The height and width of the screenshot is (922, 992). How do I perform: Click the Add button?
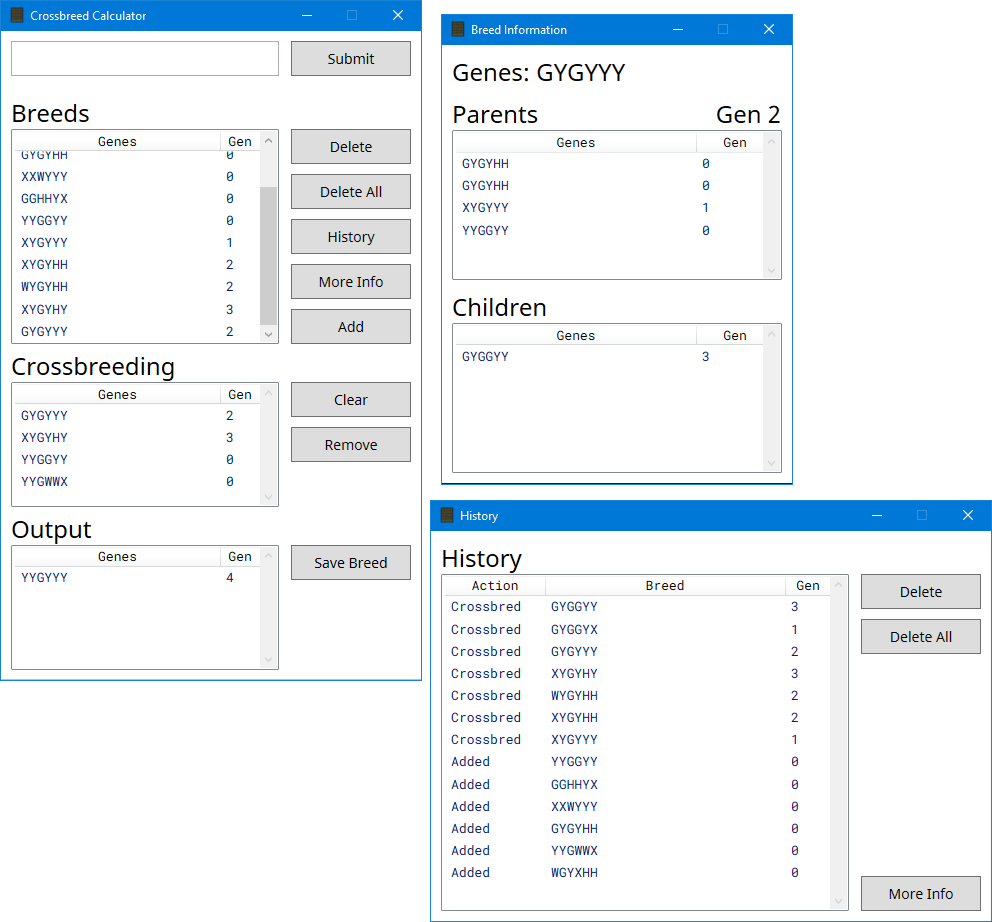click(x=350, y=327)
